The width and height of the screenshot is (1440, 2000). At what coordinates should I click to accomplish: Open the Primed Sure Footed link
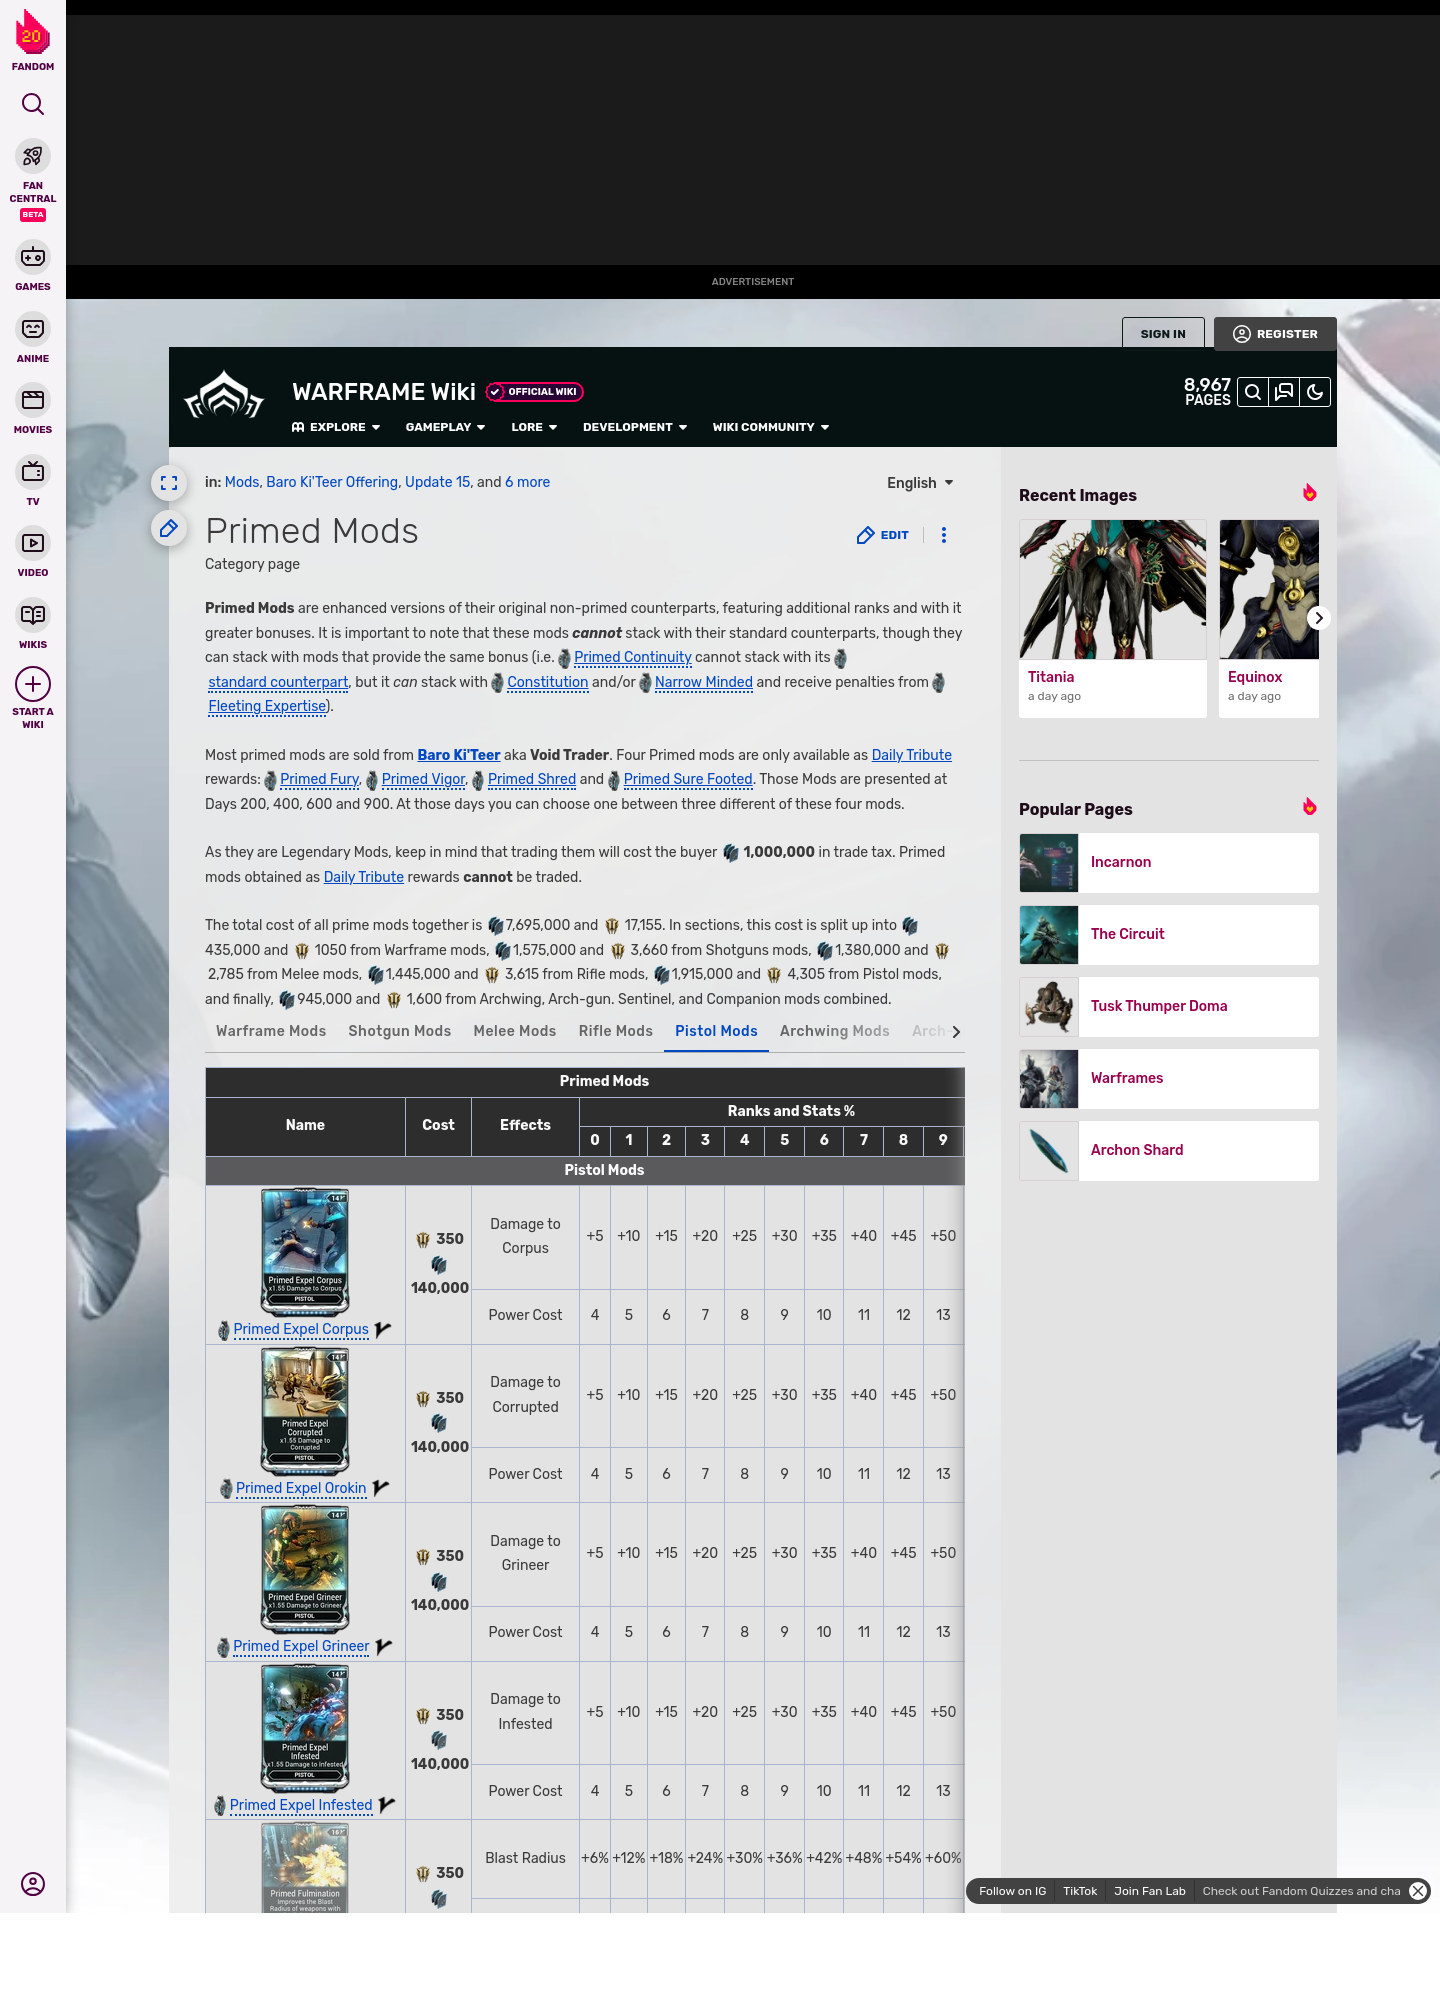coord(688,779)
